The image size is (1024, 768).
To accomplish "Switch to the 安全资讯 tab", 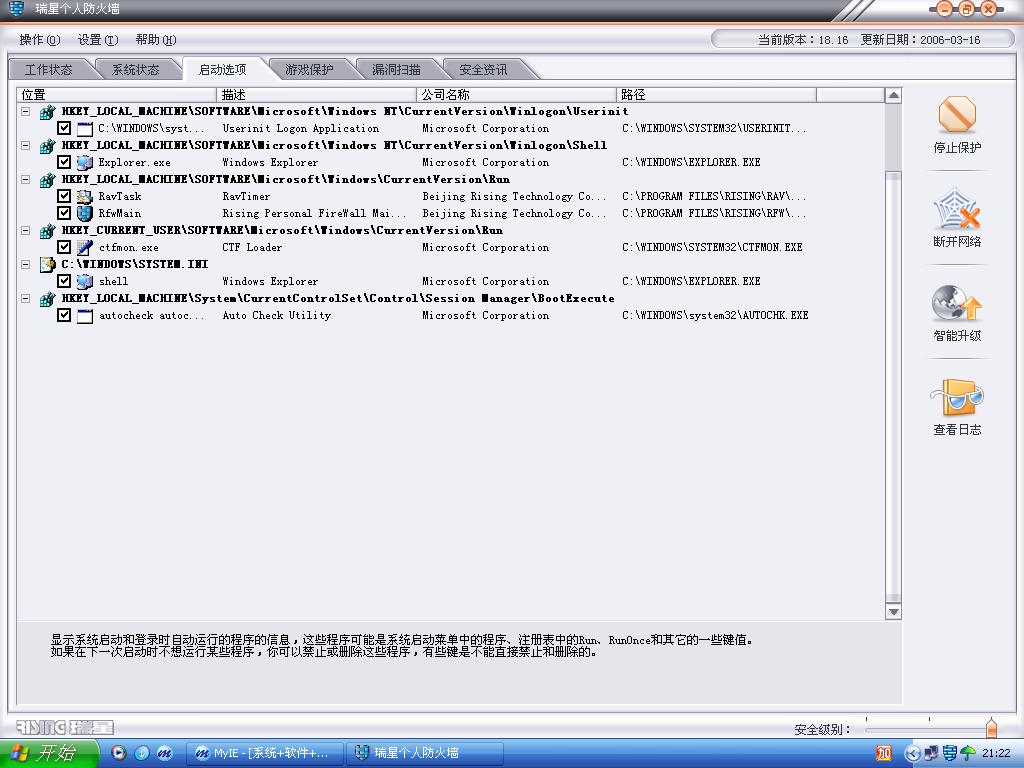I will click(483, 69).
